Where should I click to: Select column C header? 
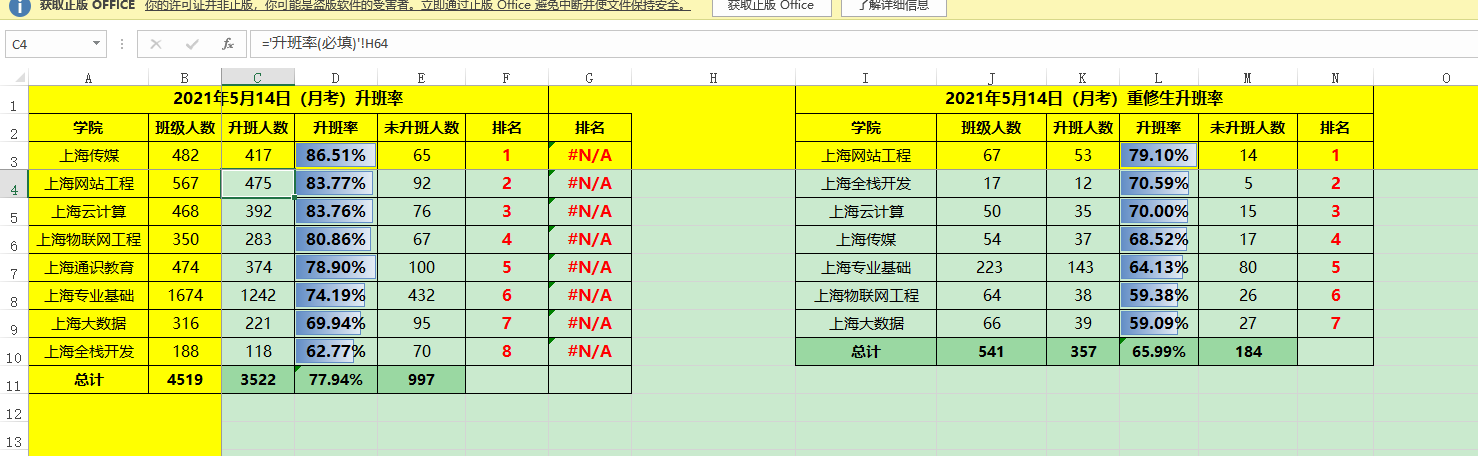[258, 78]
